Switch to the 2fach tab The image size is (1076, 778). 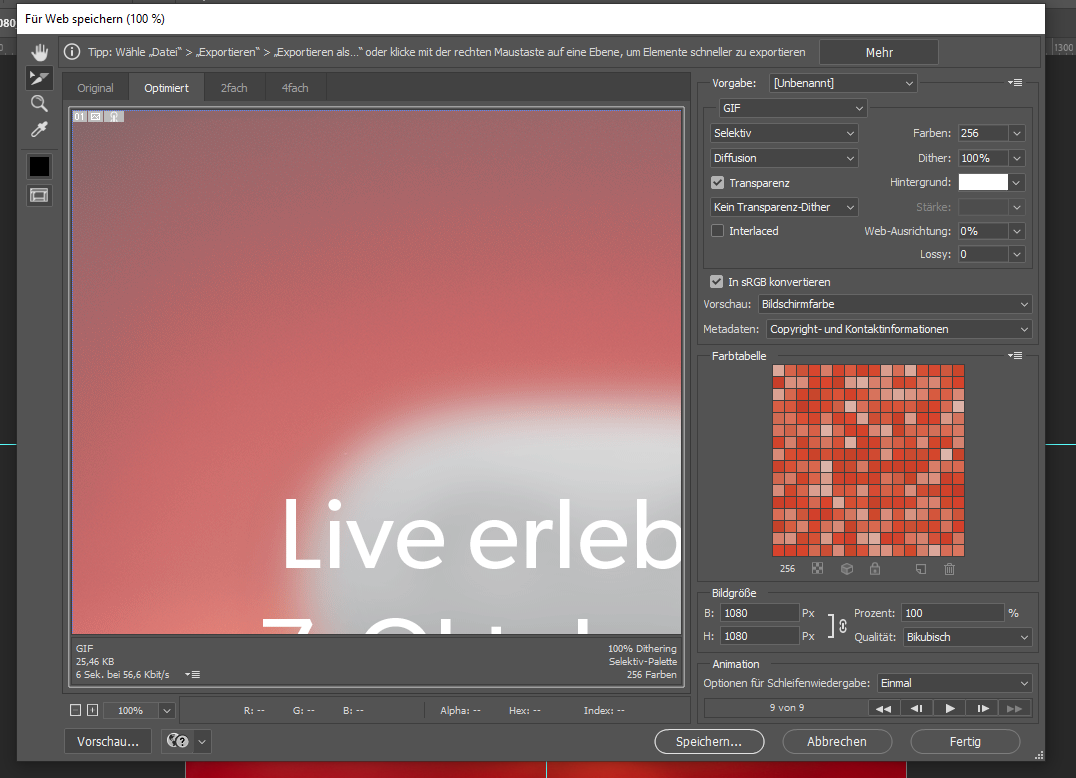[234, 87]
